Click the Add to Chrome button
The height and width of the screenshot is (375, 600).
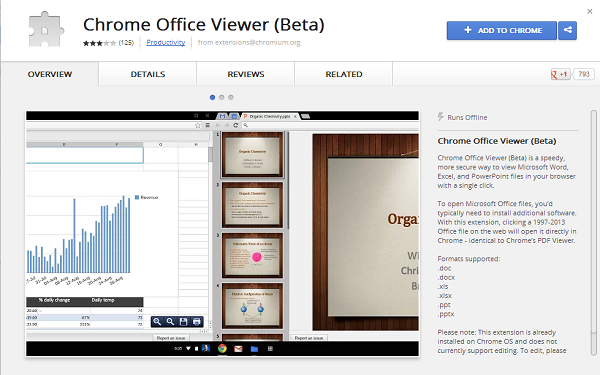[x=502, y=30]
